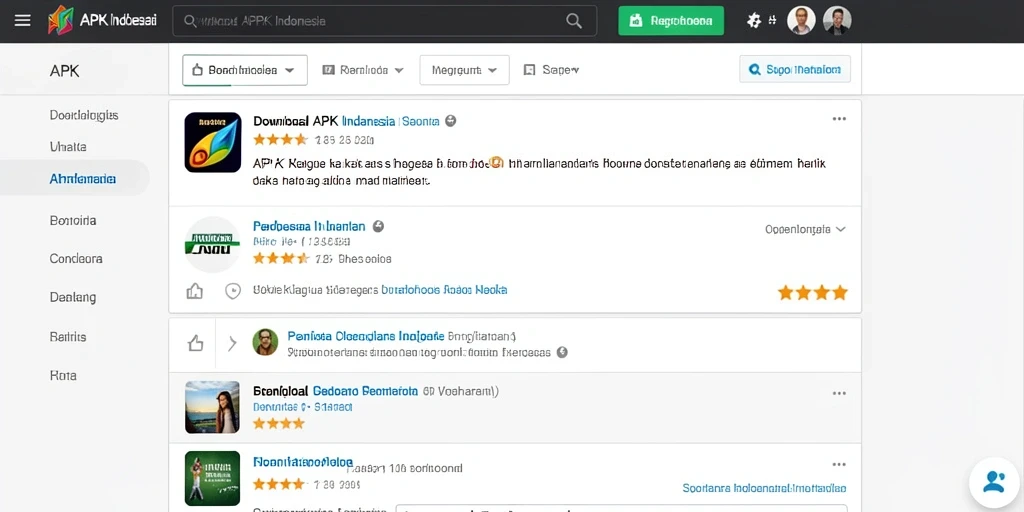Open Pedoesea Indanian title link
Image resolution: width=1024 pixels, height=512 pixels.
309,226
